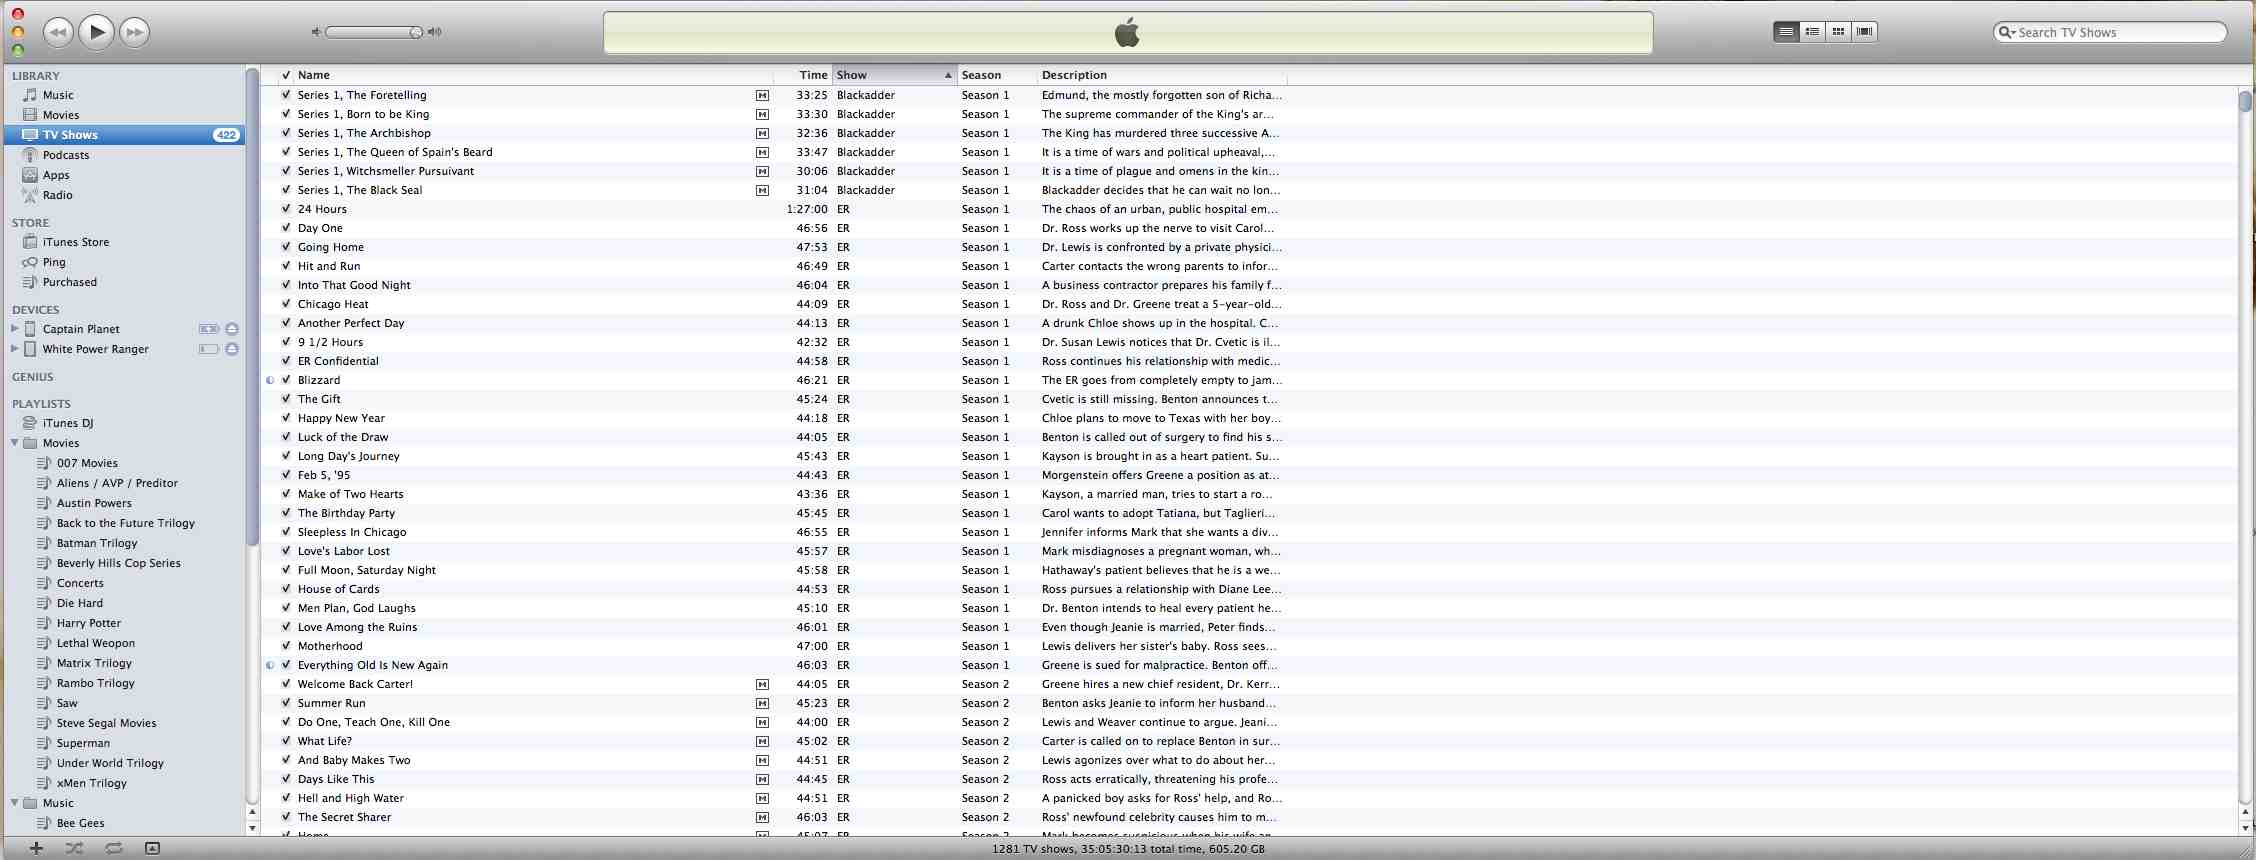Reverse sort on the Show column
Screen dimensions: 2256x860
pos(895,75)
